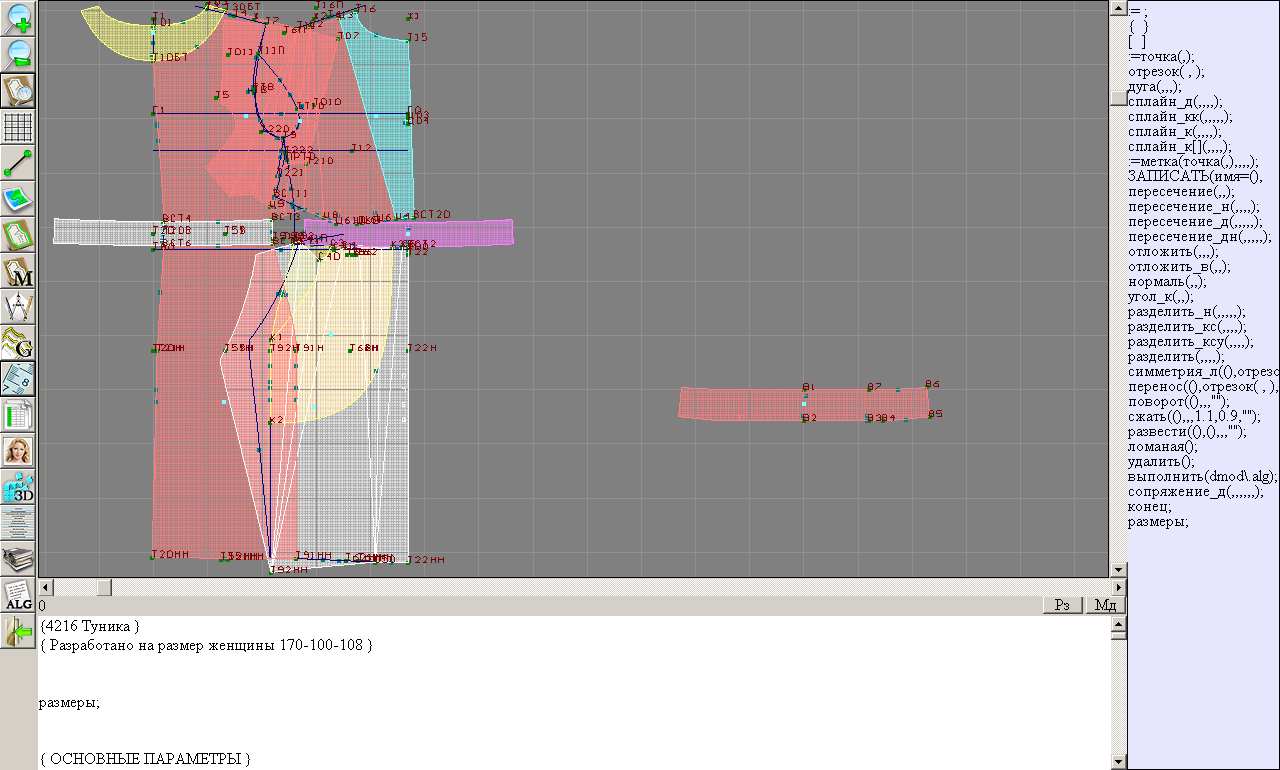
Task: Click the canvas horizontal scrollbar thumb
Action: tap(104, 587)
